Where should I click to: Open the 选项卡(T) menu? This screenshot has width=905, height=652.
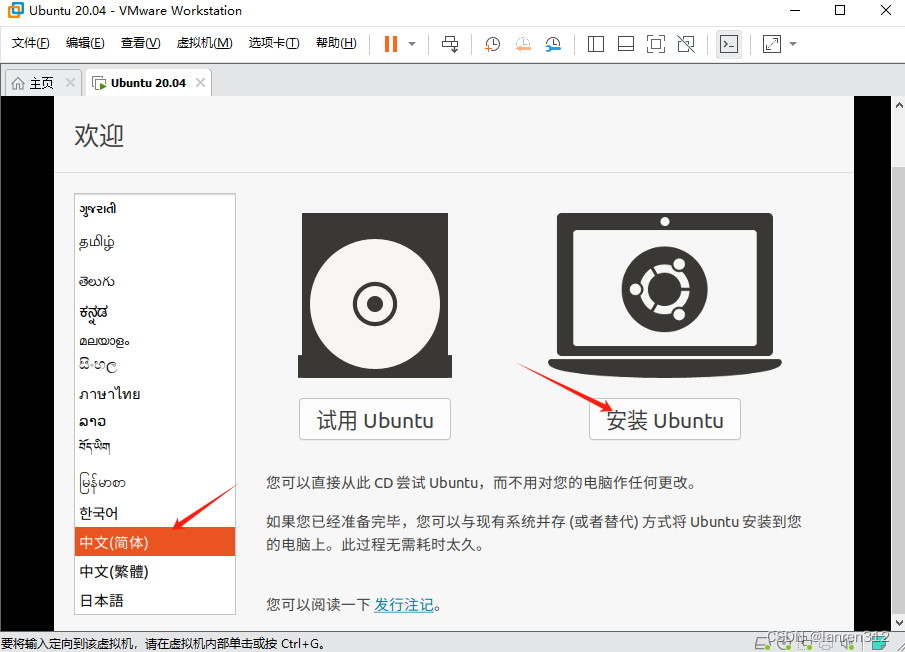pyautogui.click(x=274, y=43)
